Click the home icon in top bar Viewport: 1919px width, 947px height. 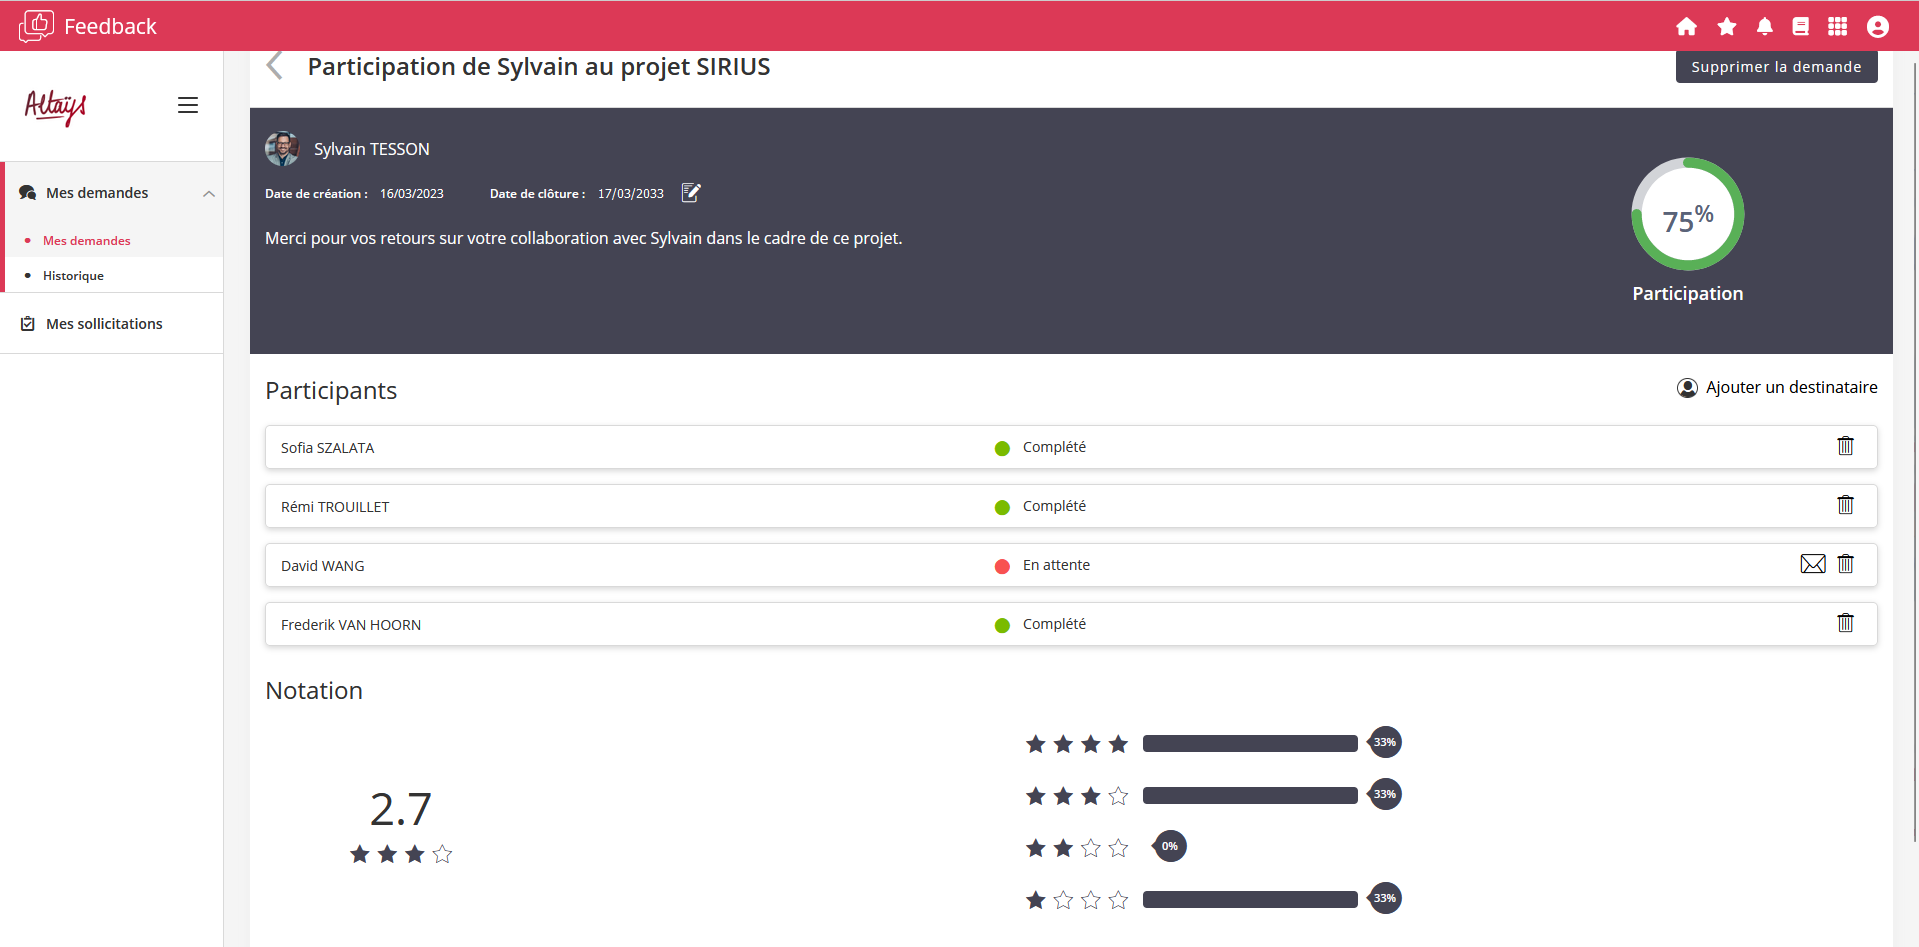click(x=1686, y=27)
